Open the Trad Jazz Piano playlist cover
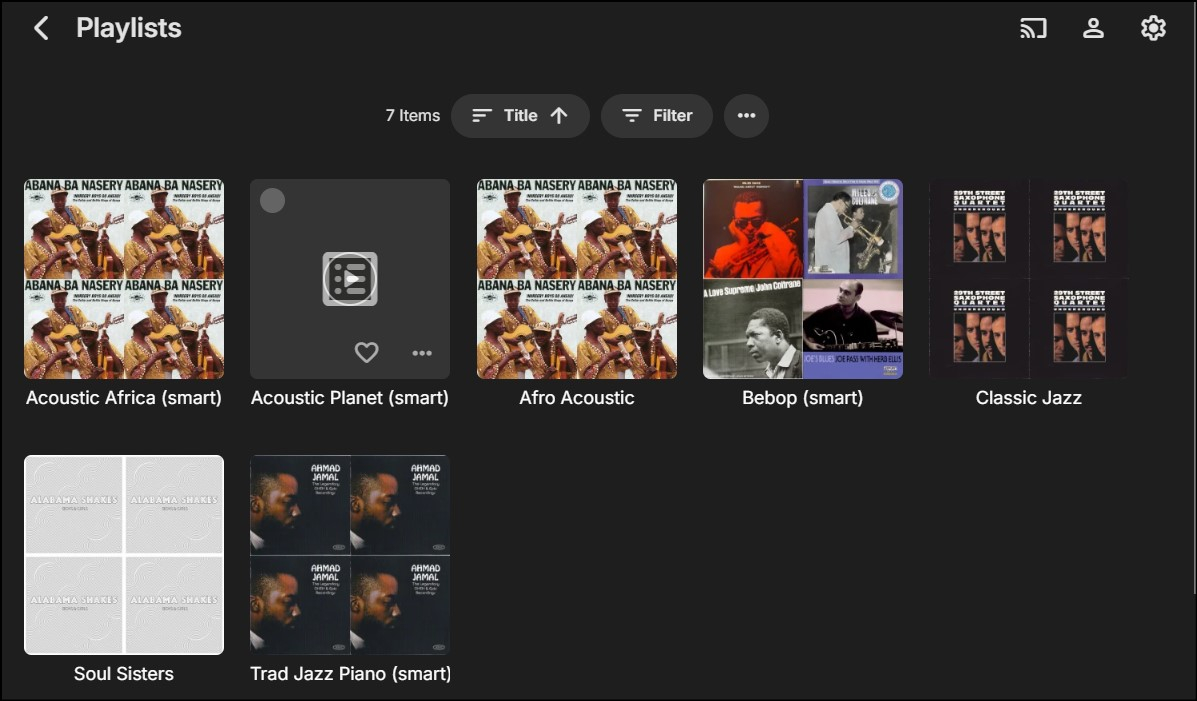The width and height of the screenshot is (1197, 701). pos(350,555)
